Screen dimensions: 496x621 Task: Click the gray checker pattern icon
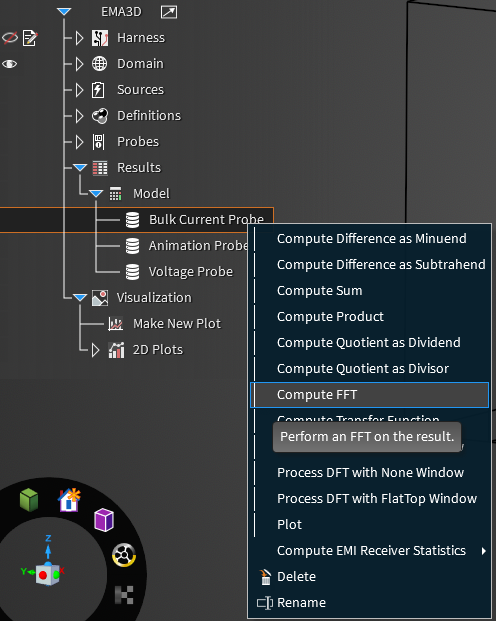(x=124, y=595)
